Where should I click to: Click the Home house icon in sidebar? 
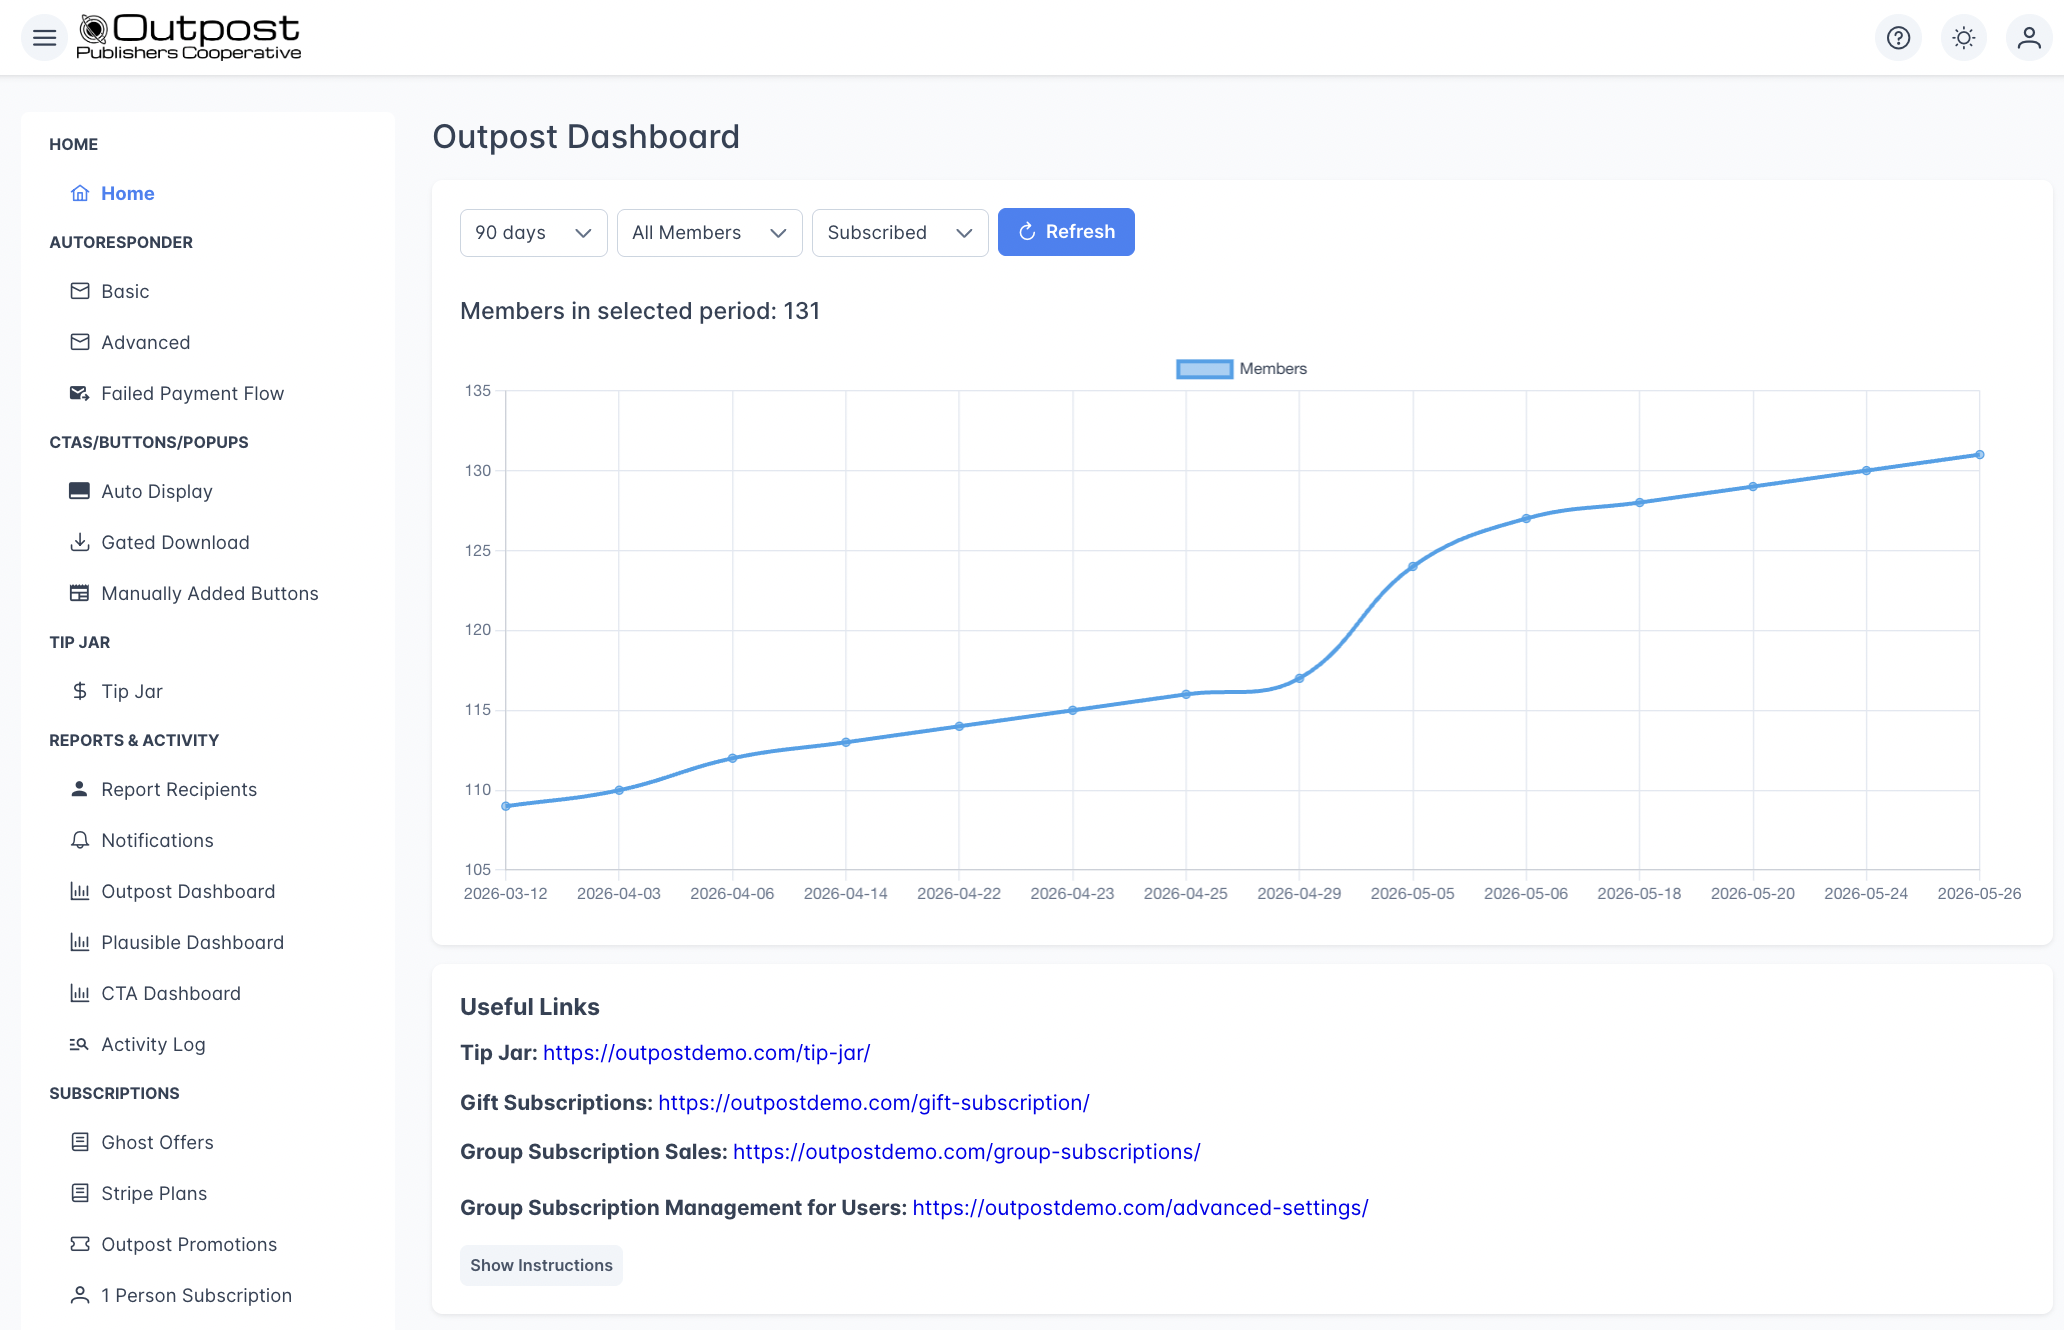click(80, 193)
